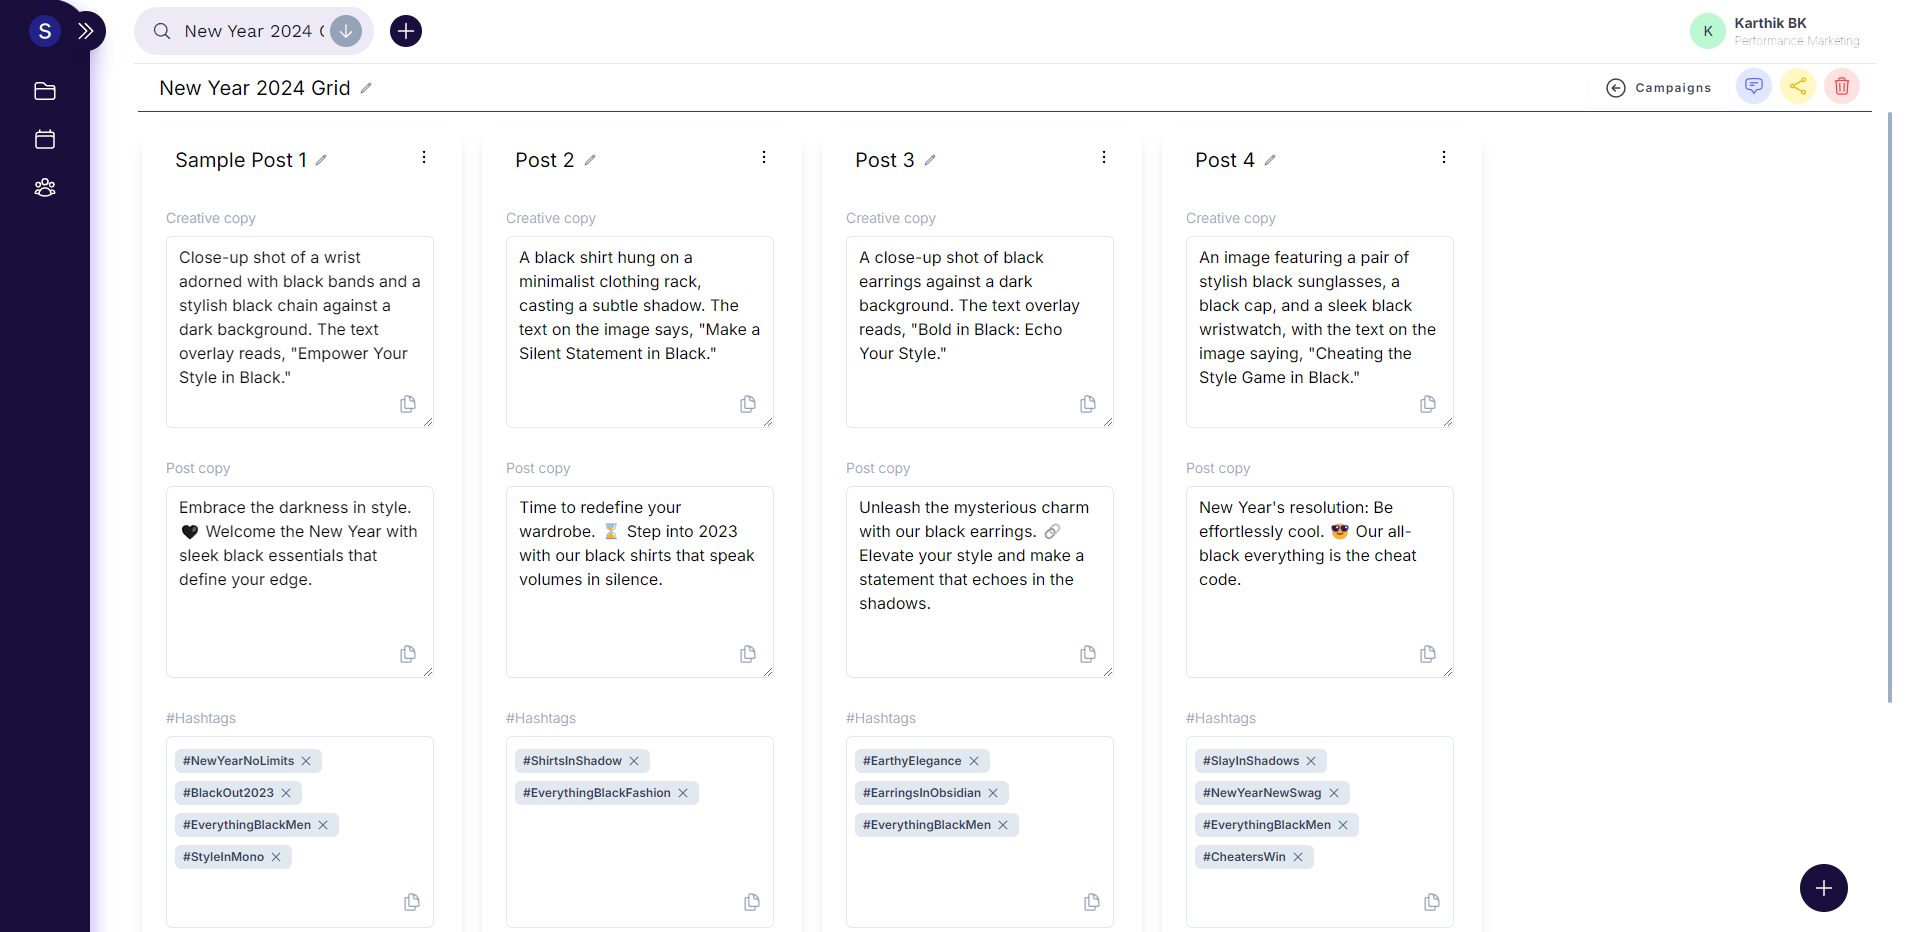Copy Post 3 post copy text
The height and width of the screenshot is (932, 1918).
click(x=1088, y=654)
